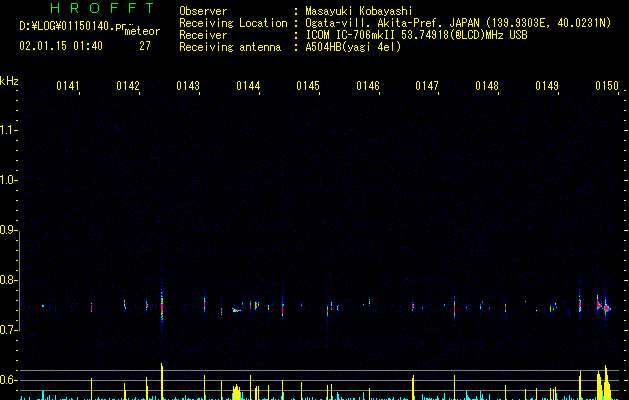The height and width of the screenshot is (400, 629).
Task: Click the HROFFT title text
Action: (x=102, y=8)
